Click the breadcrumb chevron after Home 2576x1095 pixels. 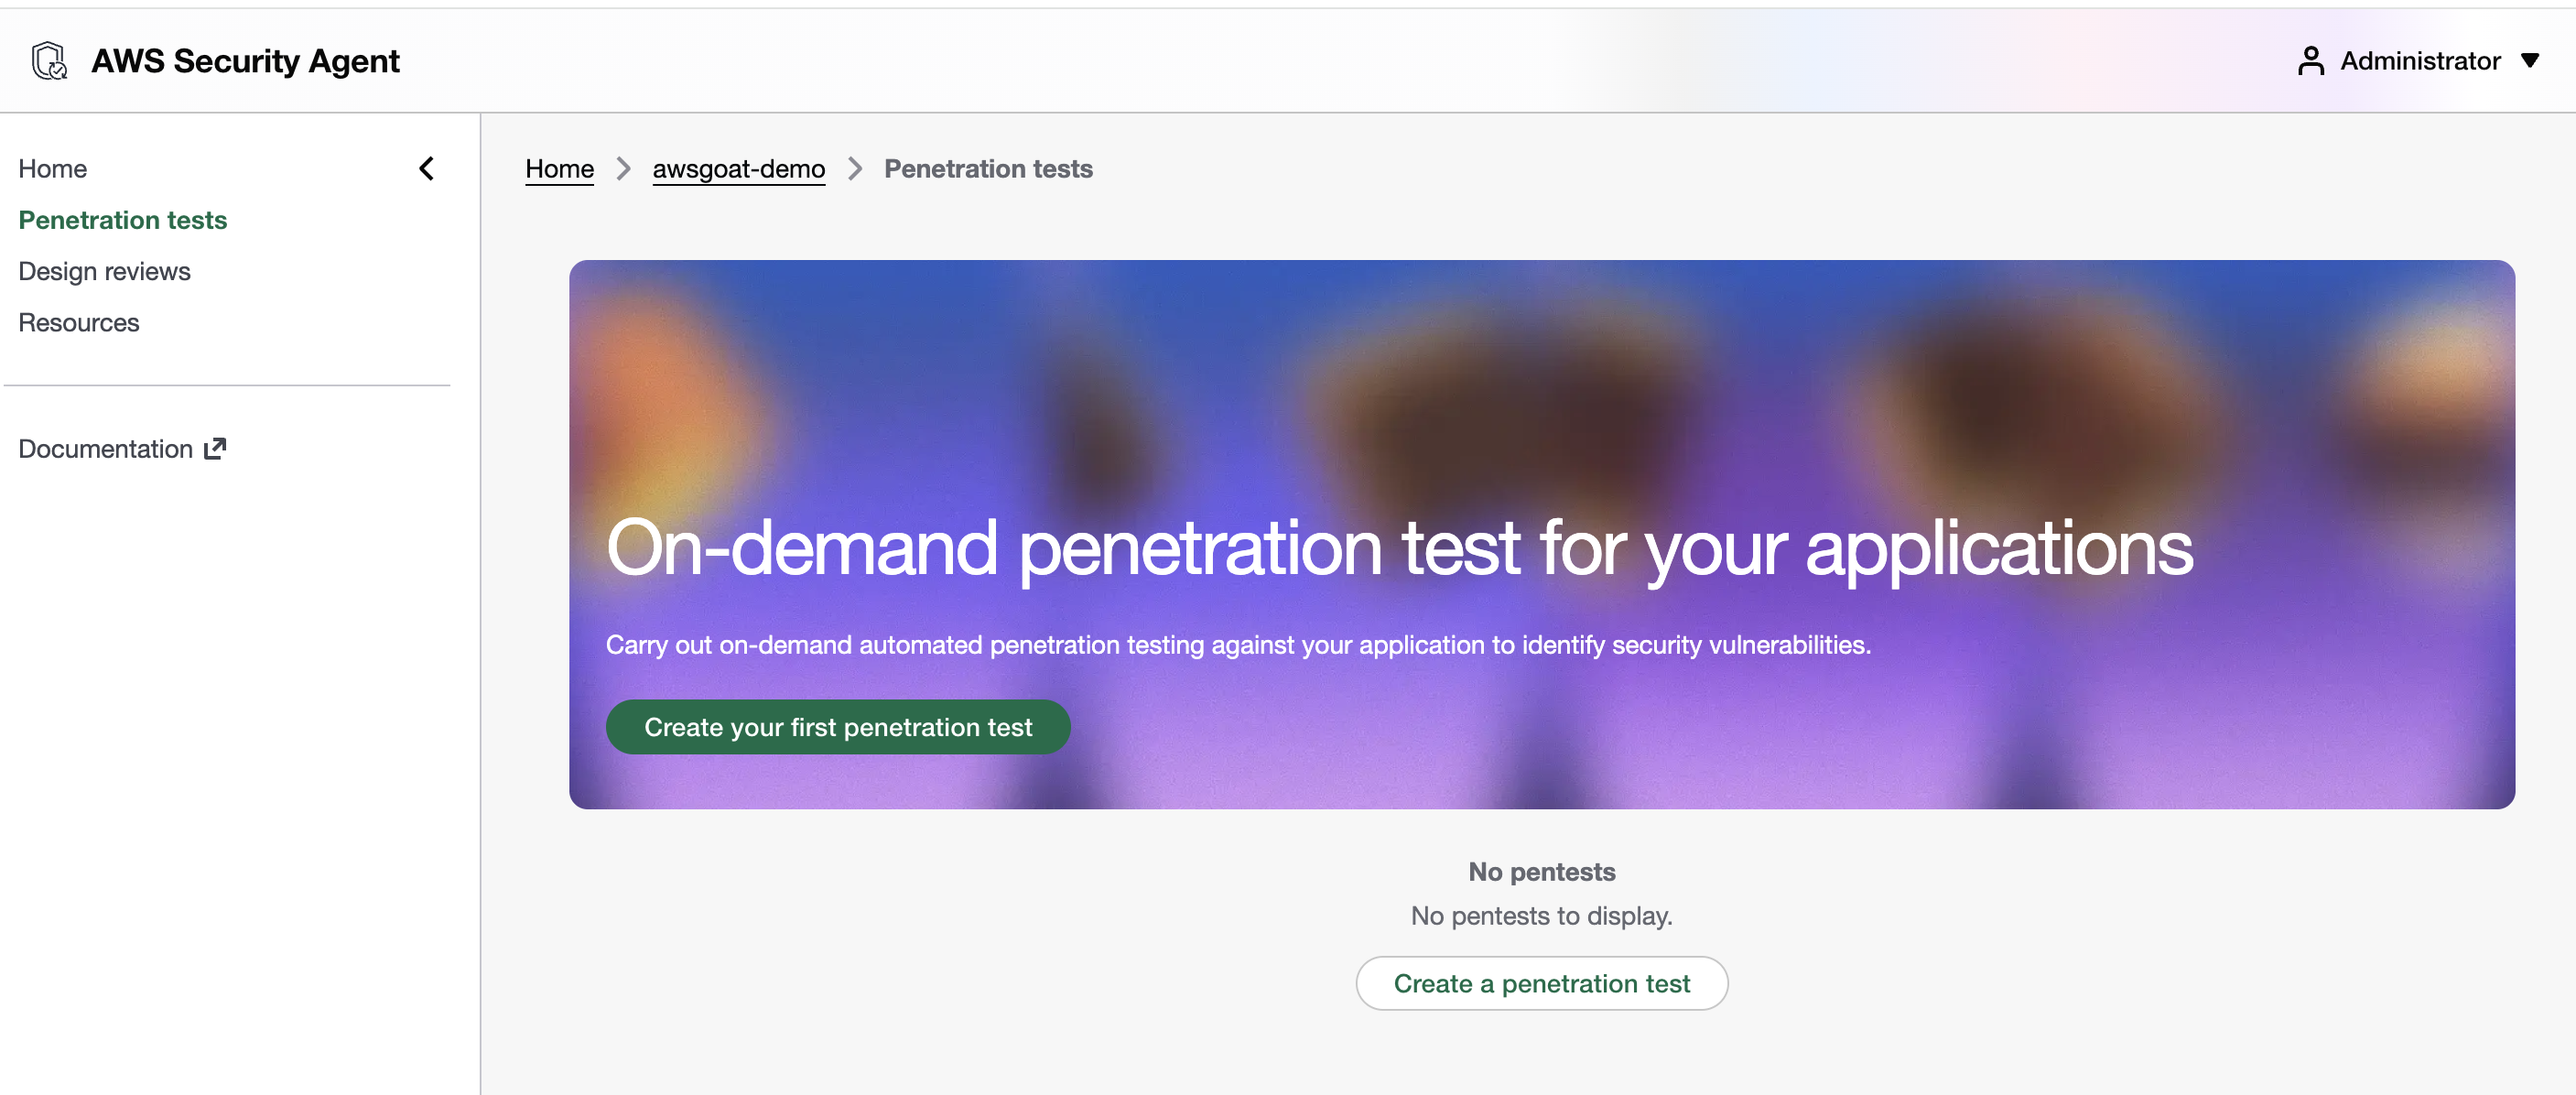[623, 168]
